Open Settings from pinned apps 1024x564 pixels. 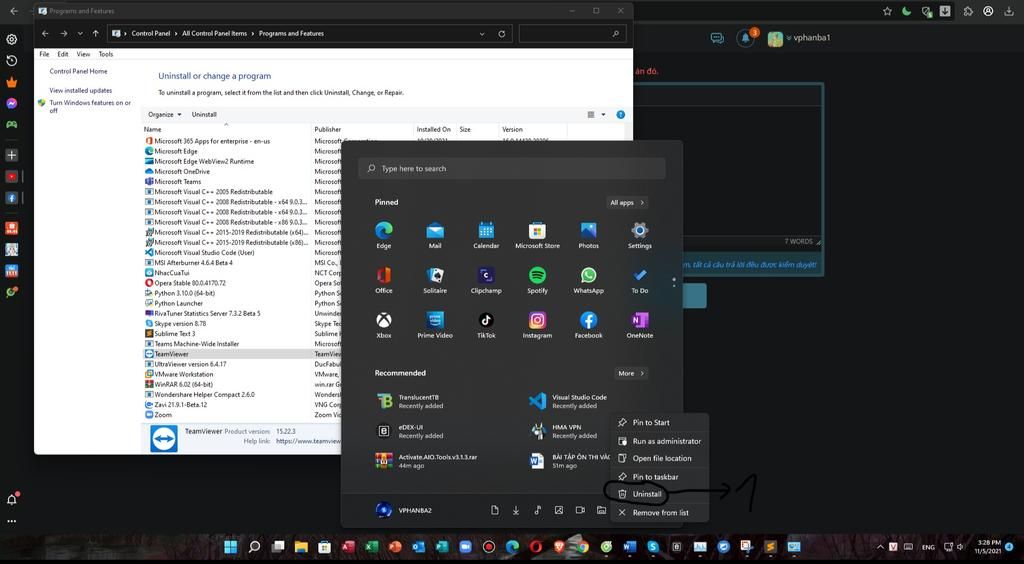click(x=639, y=235)
